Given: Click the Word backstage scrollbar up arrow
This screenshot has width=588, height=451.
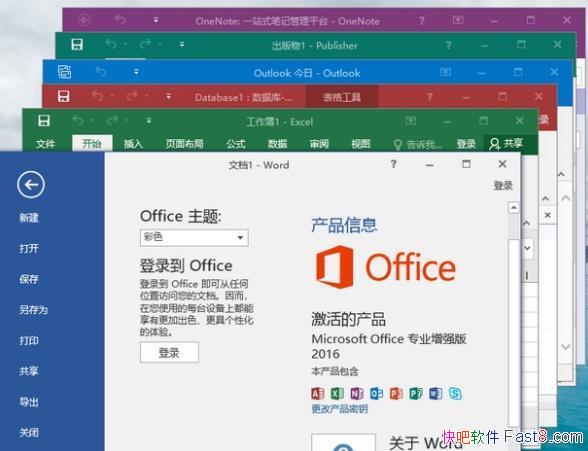Looking at the screenshot, I should tap(513, 207).
